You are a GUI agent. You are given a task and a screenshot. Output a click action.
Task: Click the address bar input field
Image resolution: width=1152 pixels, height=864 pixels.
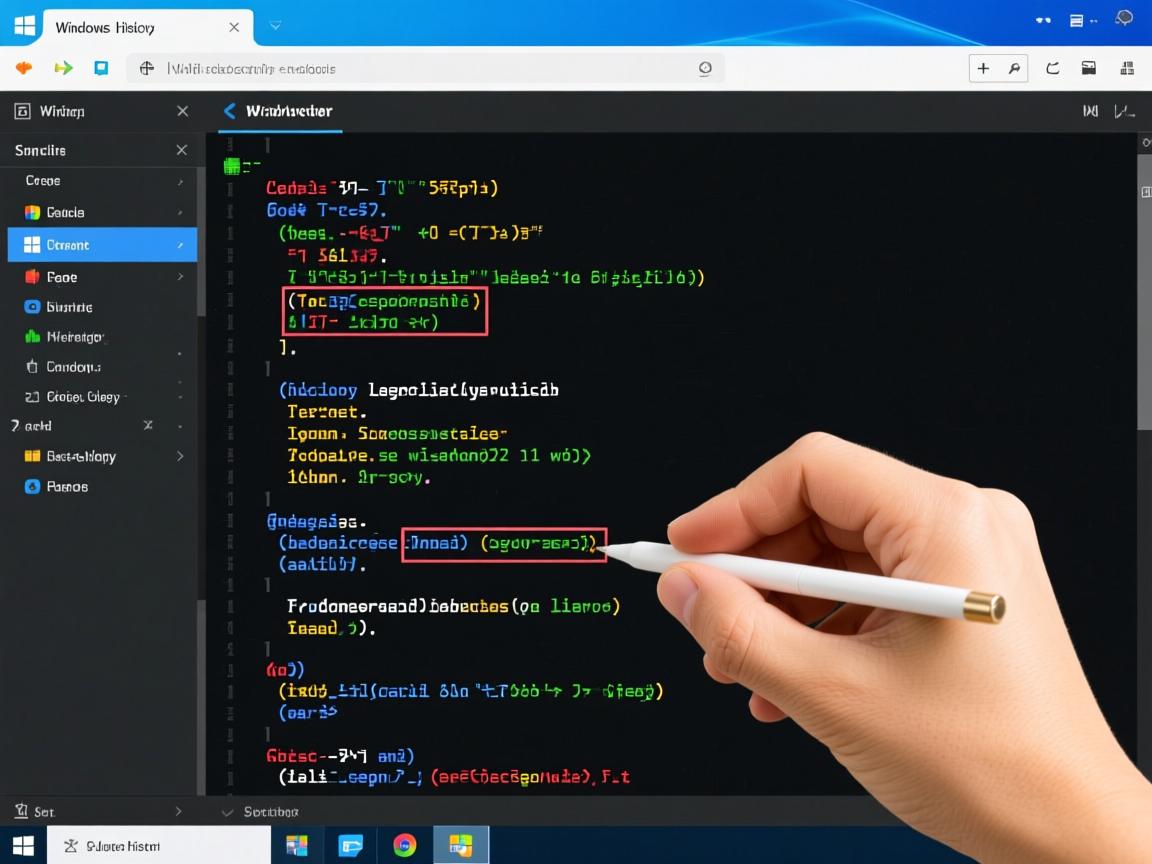pos(420,69)
